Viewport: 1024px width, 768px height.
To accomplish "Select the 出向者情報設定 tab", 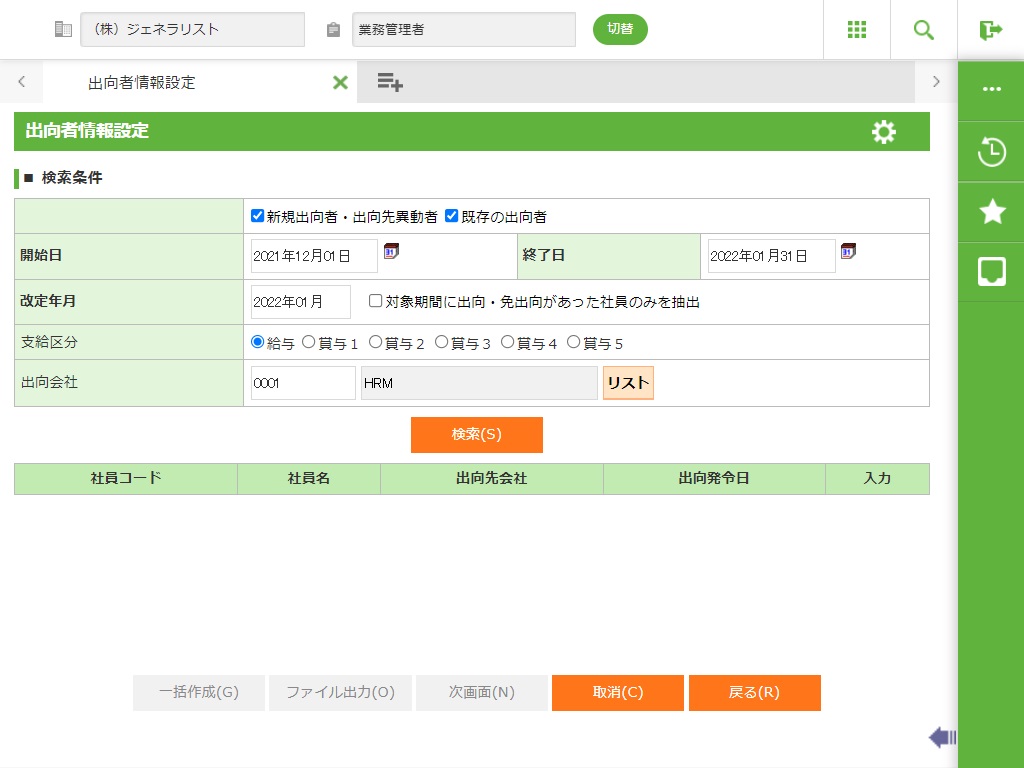I will point(142,82).
